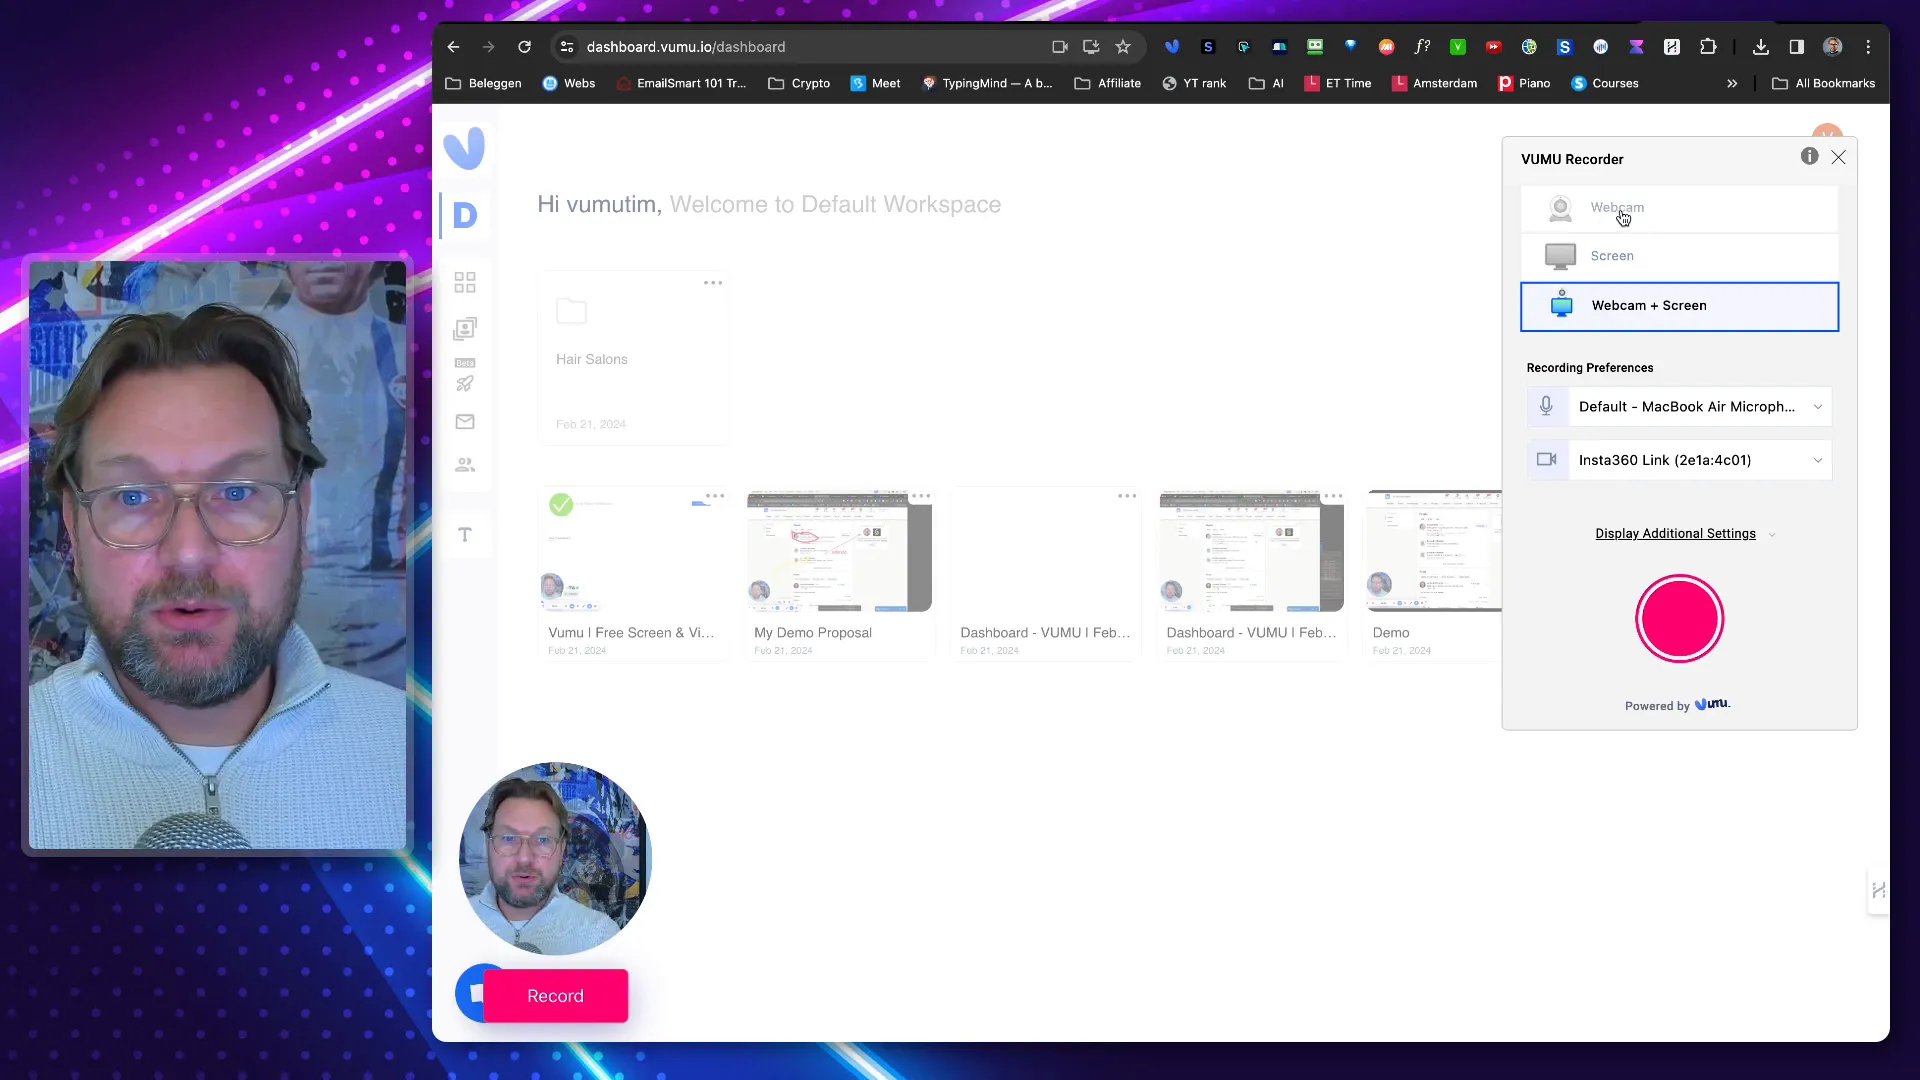Screen dimensions: 1920x1080
Task: Click the camera permission icon in address bar
Action: [1060, 47]
